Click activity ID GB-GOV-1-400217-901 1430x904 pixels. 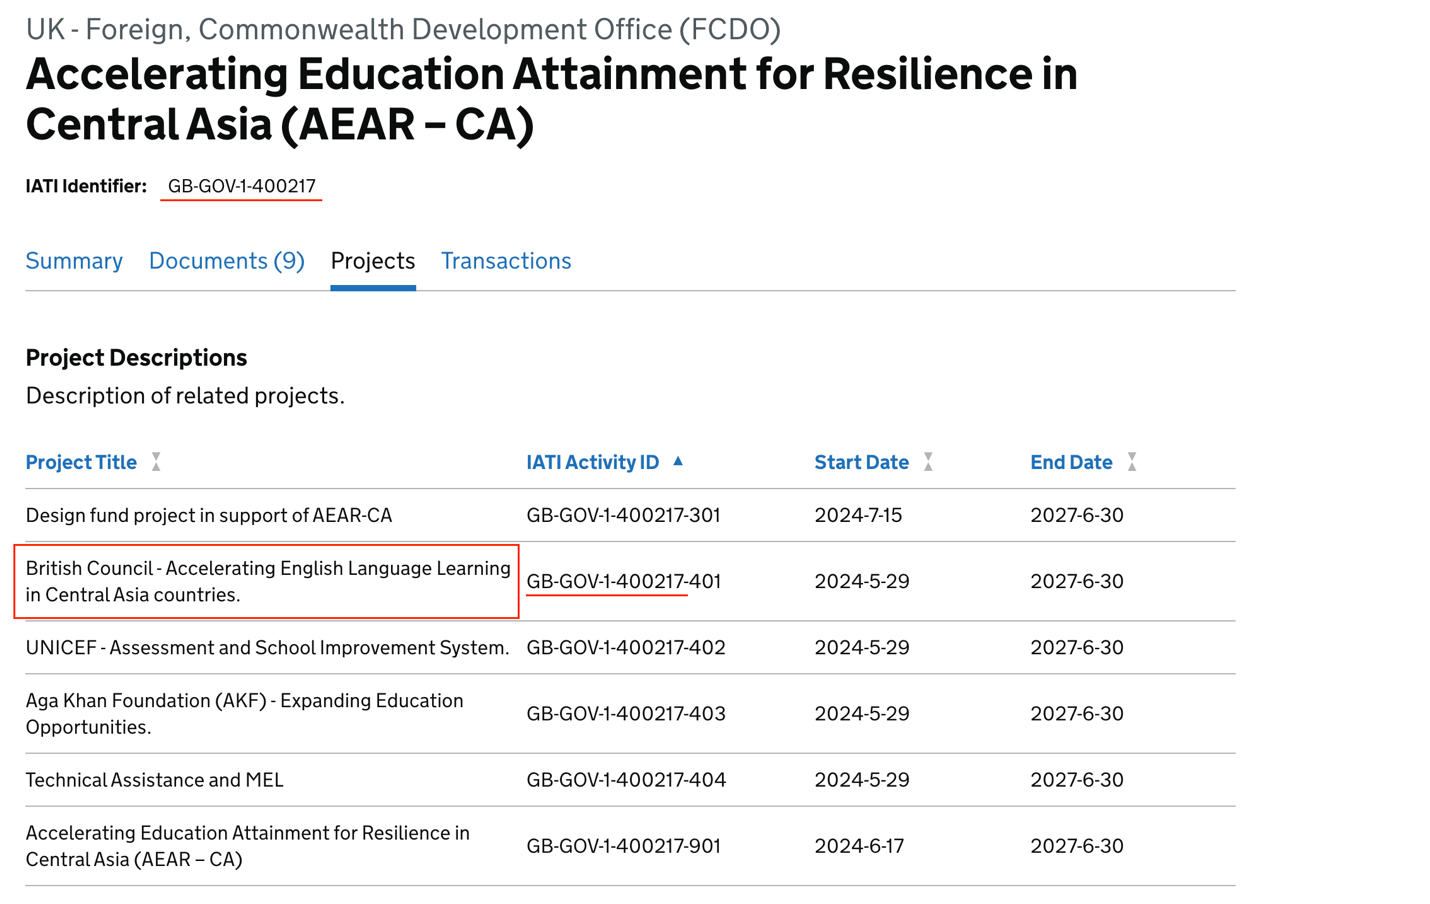coord(624,845)
